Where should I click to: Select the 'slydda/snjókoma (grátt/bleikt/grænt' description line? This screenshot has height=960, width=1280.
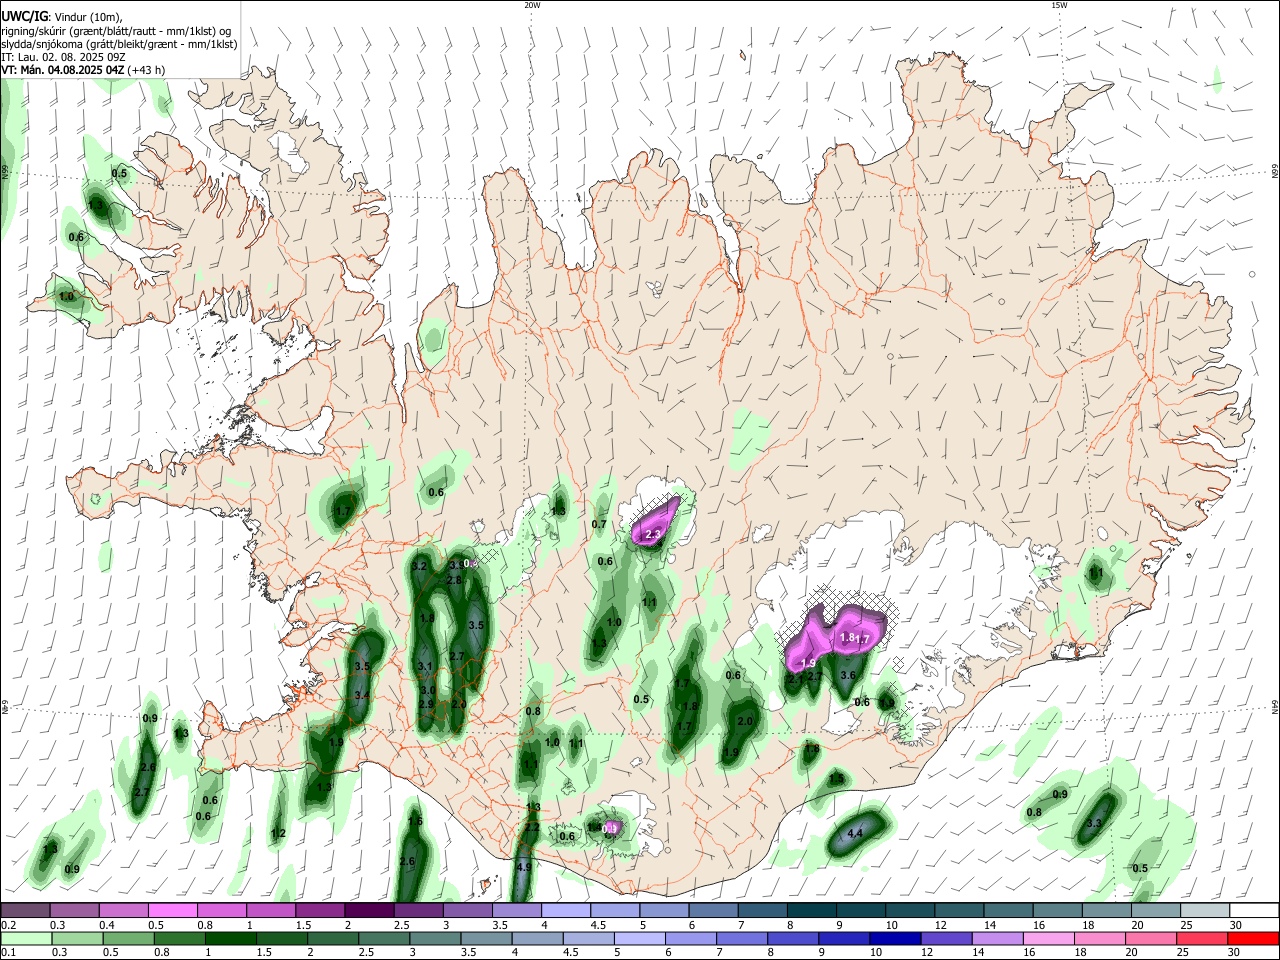click(119, 44)
